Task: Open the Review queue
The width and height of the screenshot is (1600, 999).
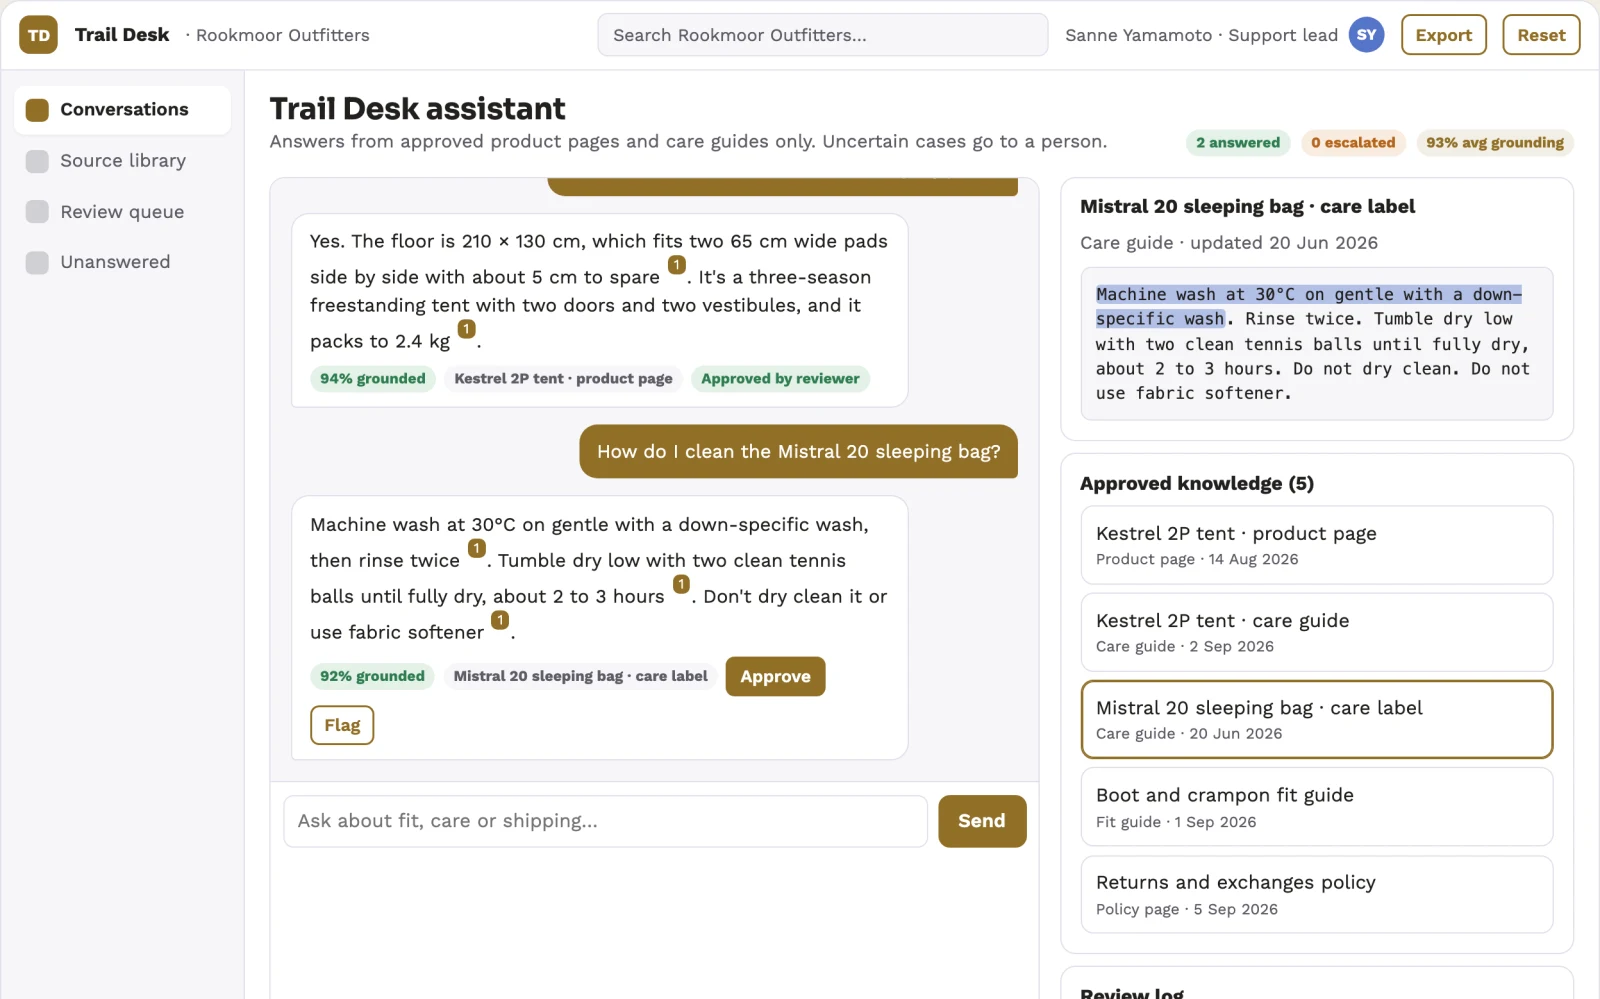Action: [122, 212]
